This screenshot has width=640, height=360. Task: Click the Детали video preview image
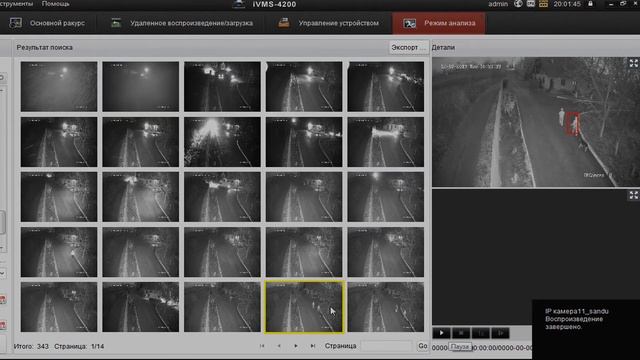pyautogui.click(x=536, y=122)
